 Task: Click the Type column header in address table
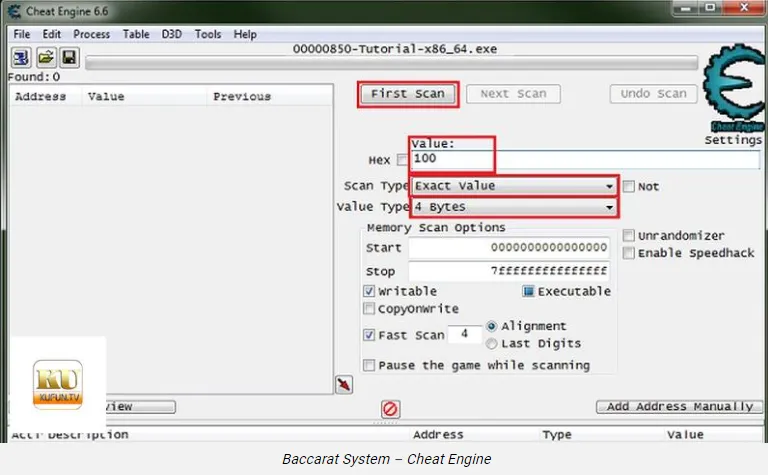click(557, 435)
